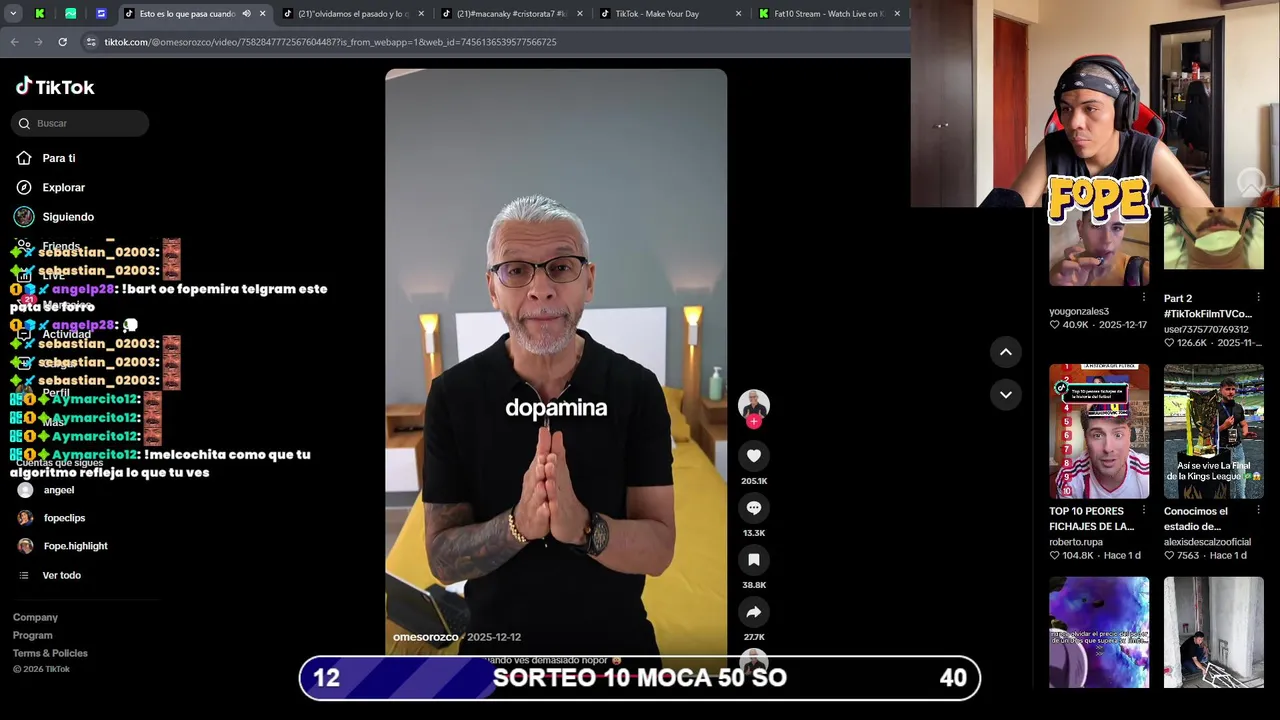This screenshot has width=1280, height=720.
Task: Click the '27.7K' shares count
Action: (754, 637)
